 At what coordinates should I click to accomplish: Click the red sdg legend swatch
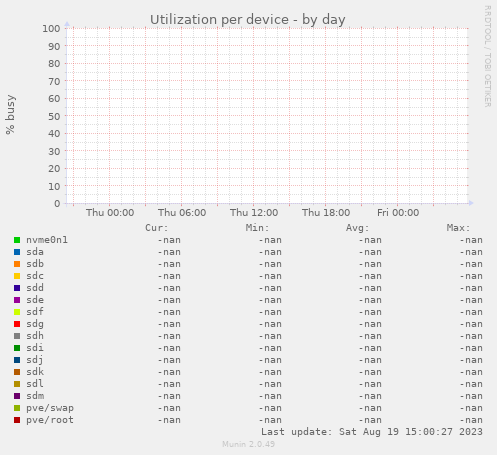(17, 324)
